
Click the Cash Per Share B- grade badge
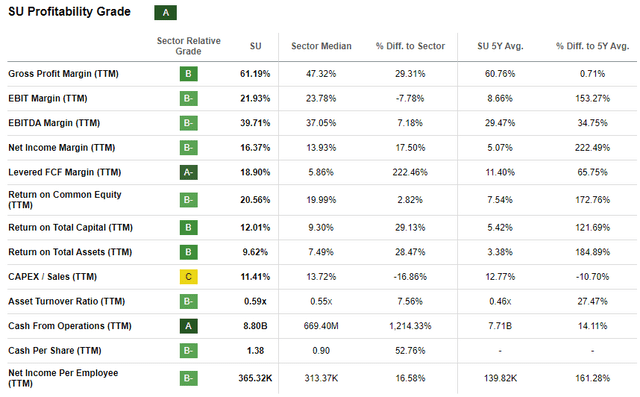(x=189, y=350)
